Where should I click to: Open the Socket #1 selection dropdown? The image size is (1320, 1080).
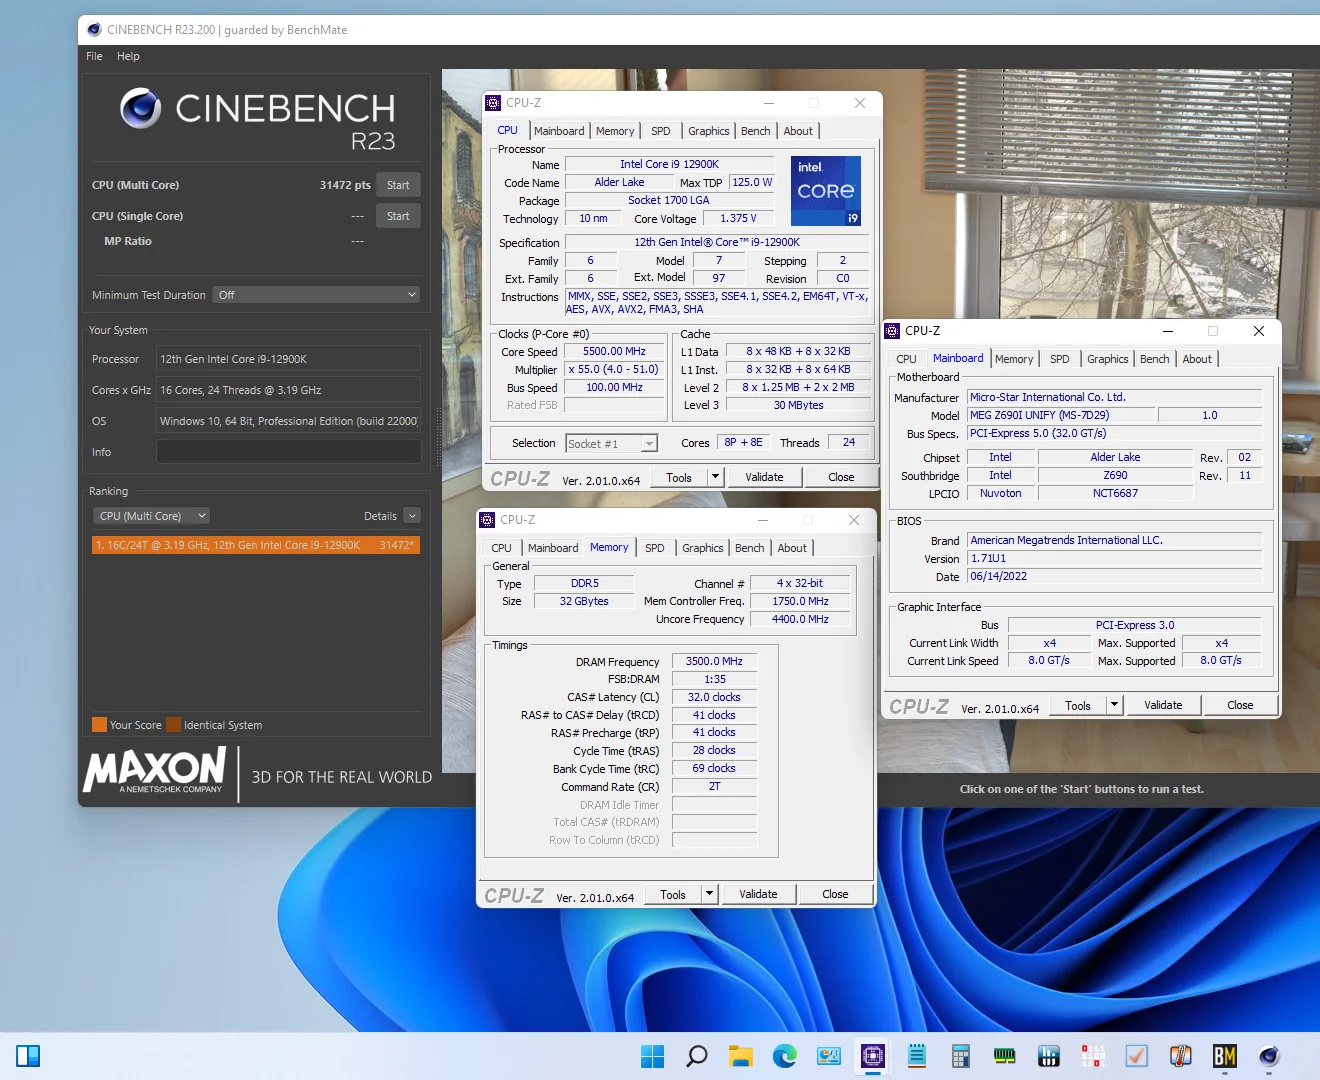[x=611, y=444]
